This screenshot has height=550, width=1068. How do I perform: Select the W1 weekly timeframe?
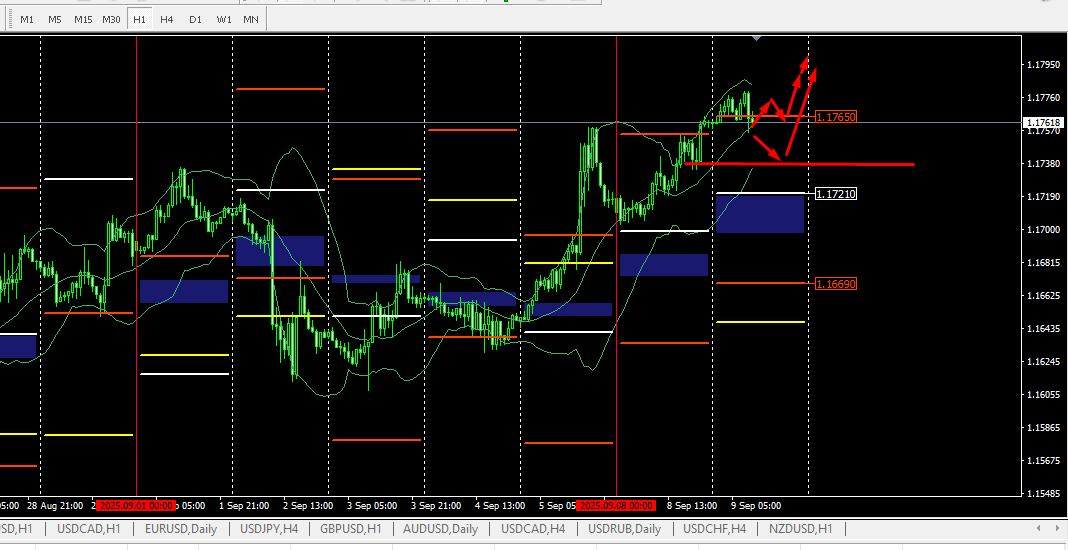pos(223,19)
